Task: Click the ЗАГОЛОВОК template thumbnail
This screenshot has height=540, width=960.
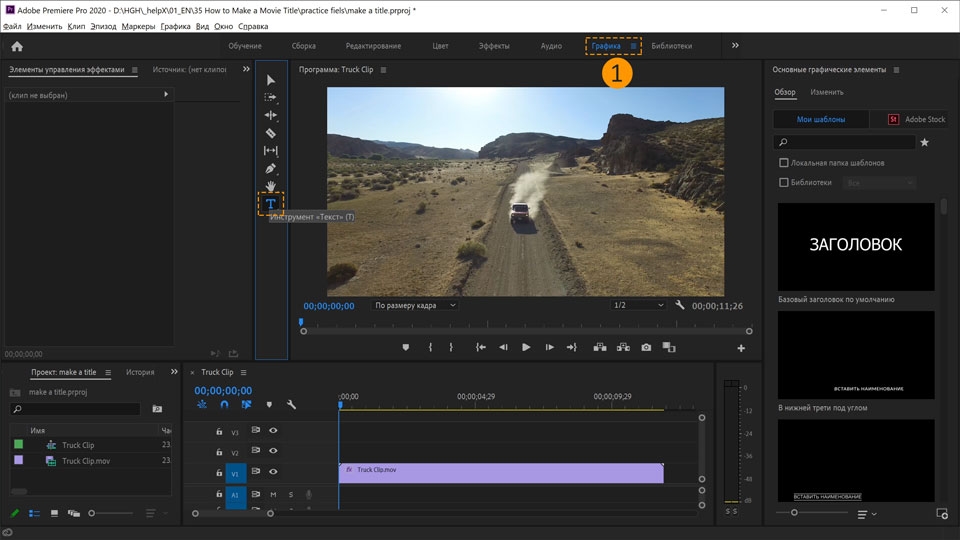Action: tap(856, 246)
